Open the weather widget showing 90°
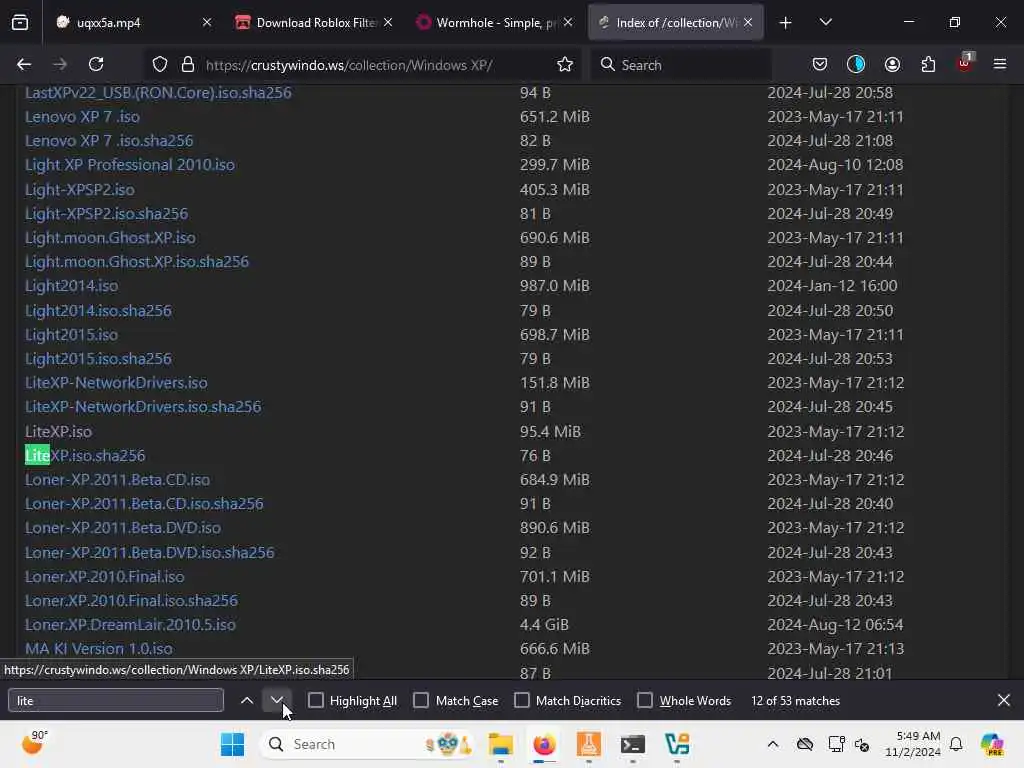Viewport: 1024px width, 768px height. point(34,743)
